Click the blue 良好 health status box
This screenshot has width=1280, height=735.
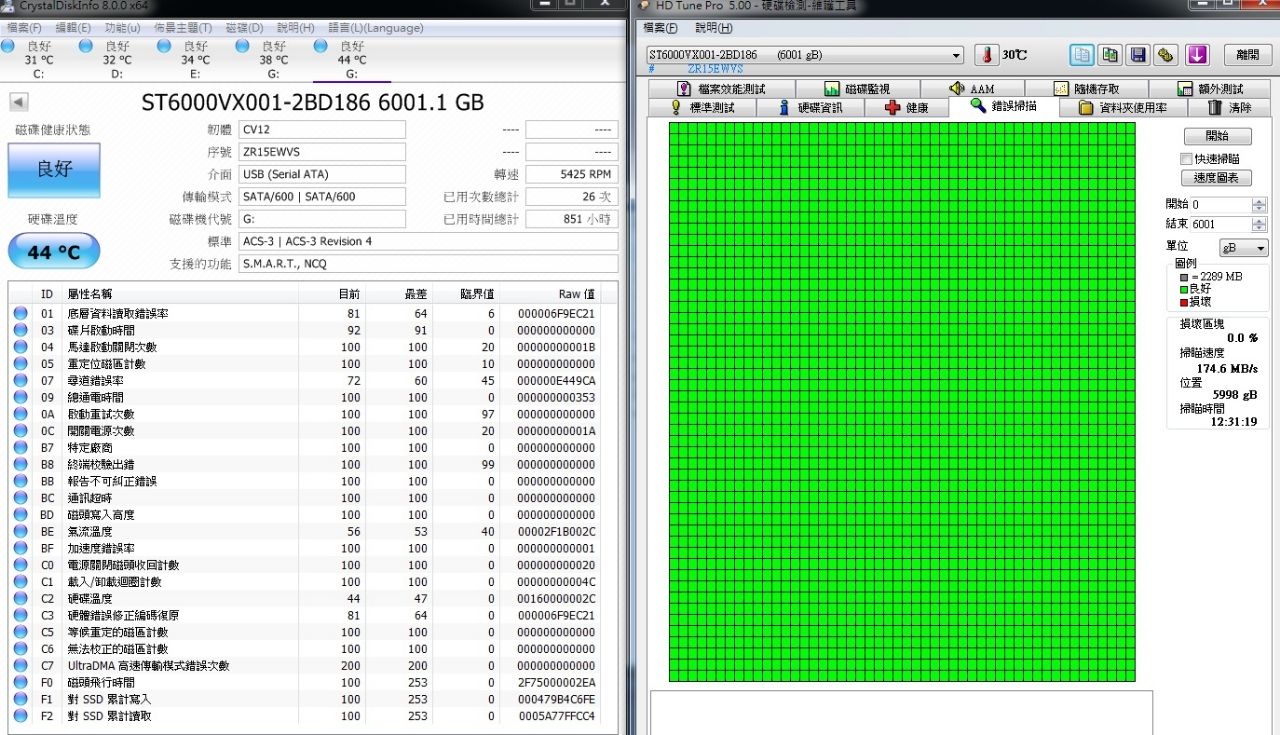[54, 170]
